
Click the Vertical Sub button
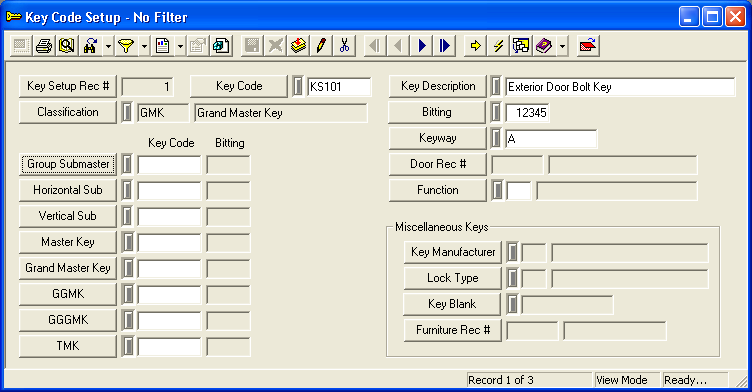pyautogui.click(x=68, y=216)
